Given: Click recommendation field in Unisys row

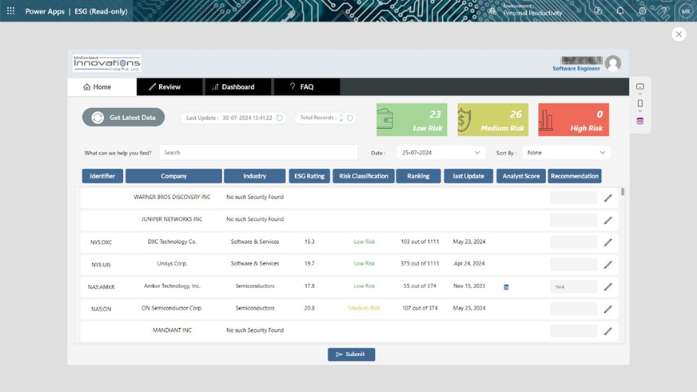Looking at the screenshot, I should tap(573, 264).
